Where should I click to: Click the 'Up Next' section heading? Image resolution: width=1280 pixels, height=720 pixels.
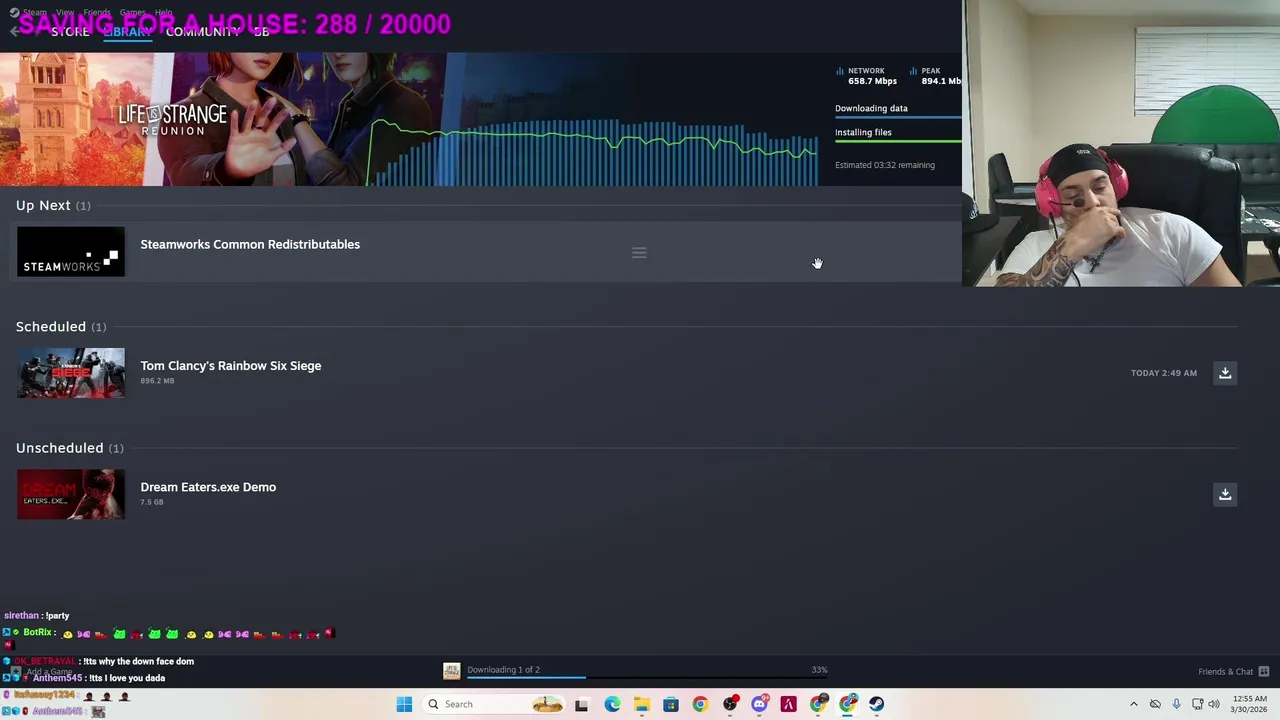(43, 205)
